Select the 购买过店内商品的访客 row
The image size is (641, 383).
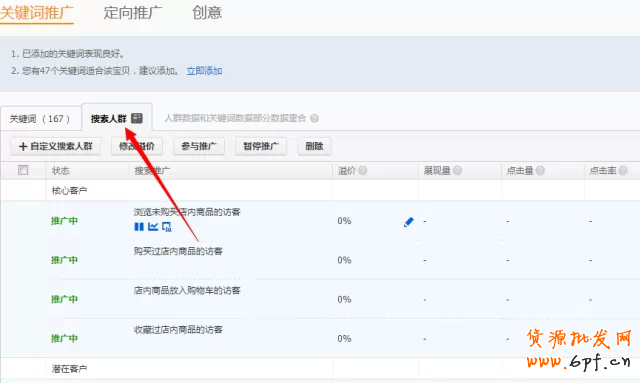coord(320,260)
